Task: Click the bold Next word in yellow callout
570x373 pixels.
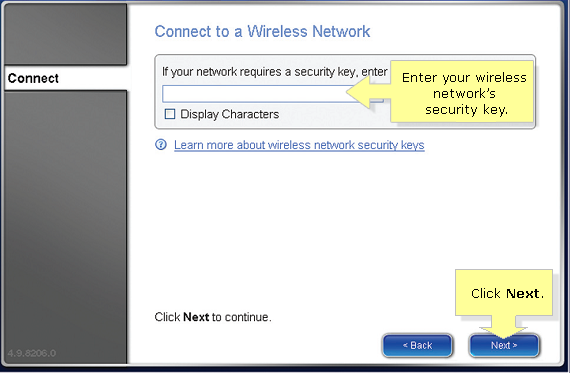Action: [x=523, y=293]
